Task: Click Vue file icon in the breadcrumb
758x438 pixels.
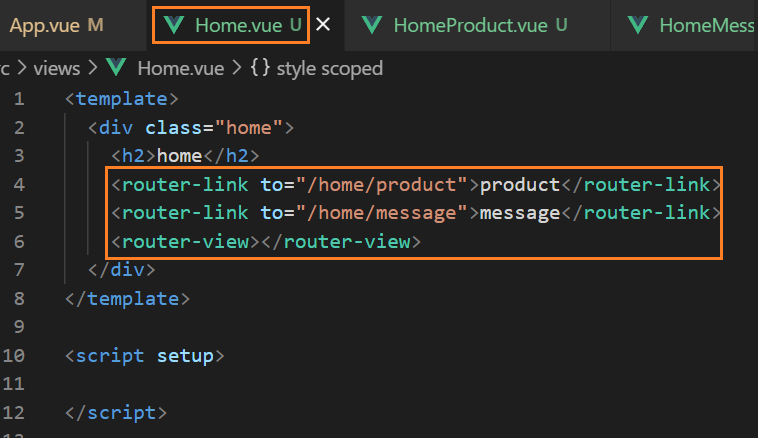Action: [116, 67]
